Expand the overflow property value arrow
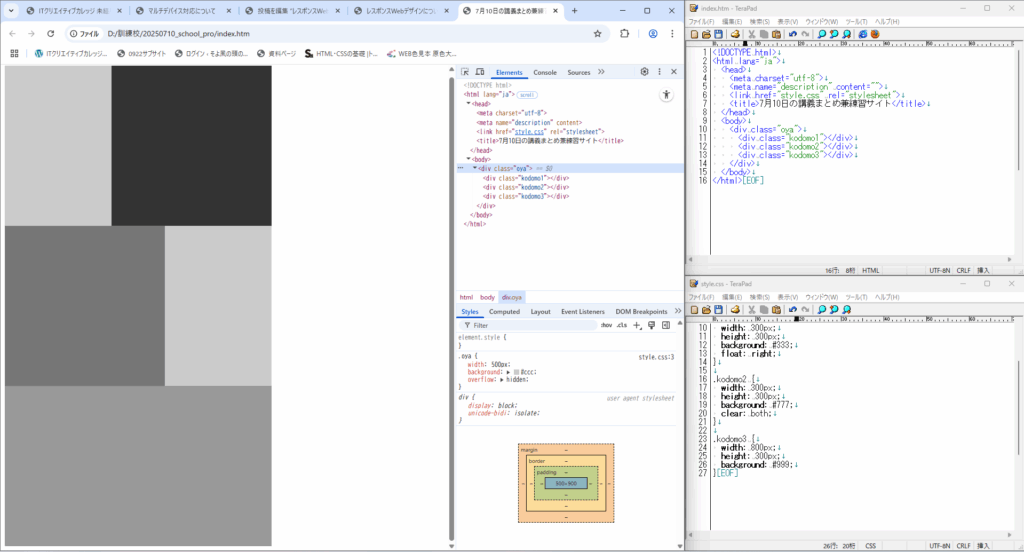 501,379
